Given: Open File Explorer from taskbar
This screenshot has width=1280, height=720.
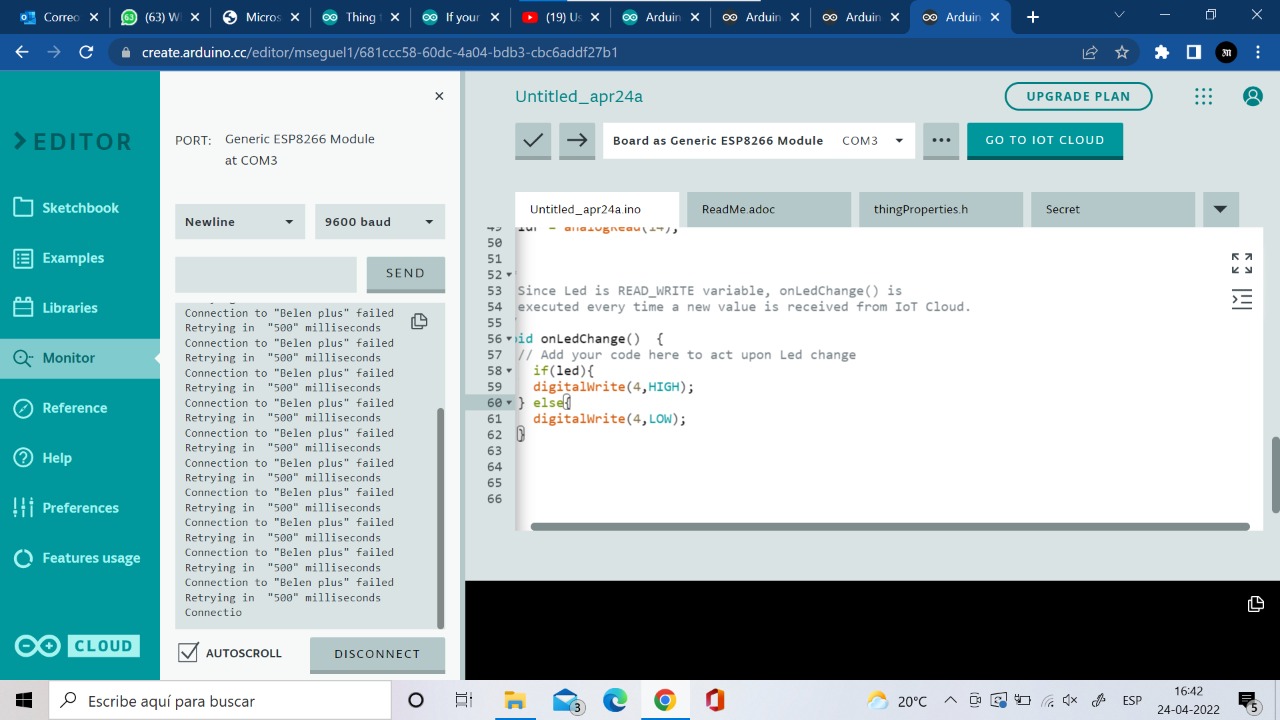Looking at the screenshot, I should coord(514,700).
